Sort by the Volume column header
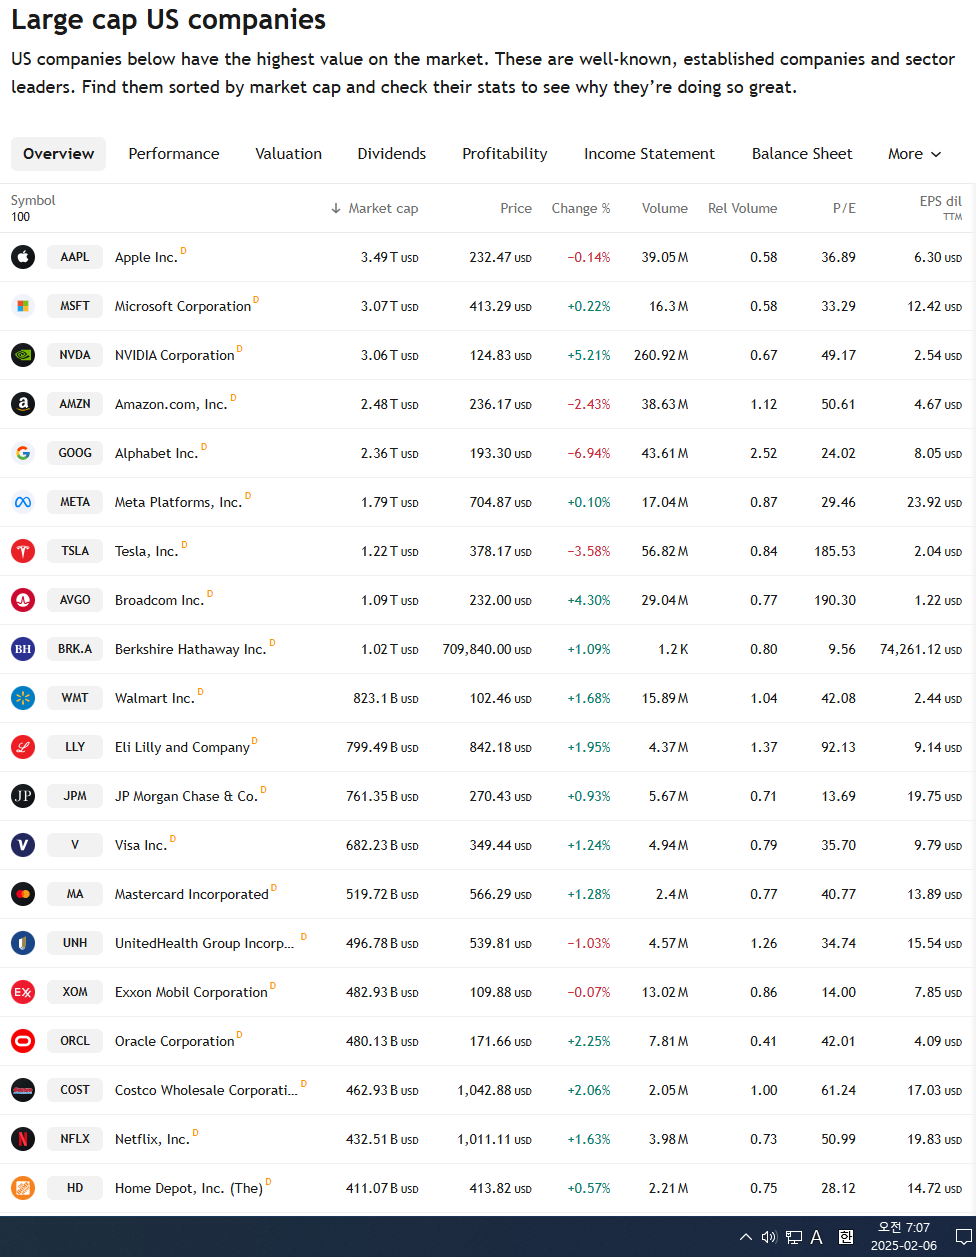Image resolution: width=976 pixels, height=1257 pixels. click(665, 208)
